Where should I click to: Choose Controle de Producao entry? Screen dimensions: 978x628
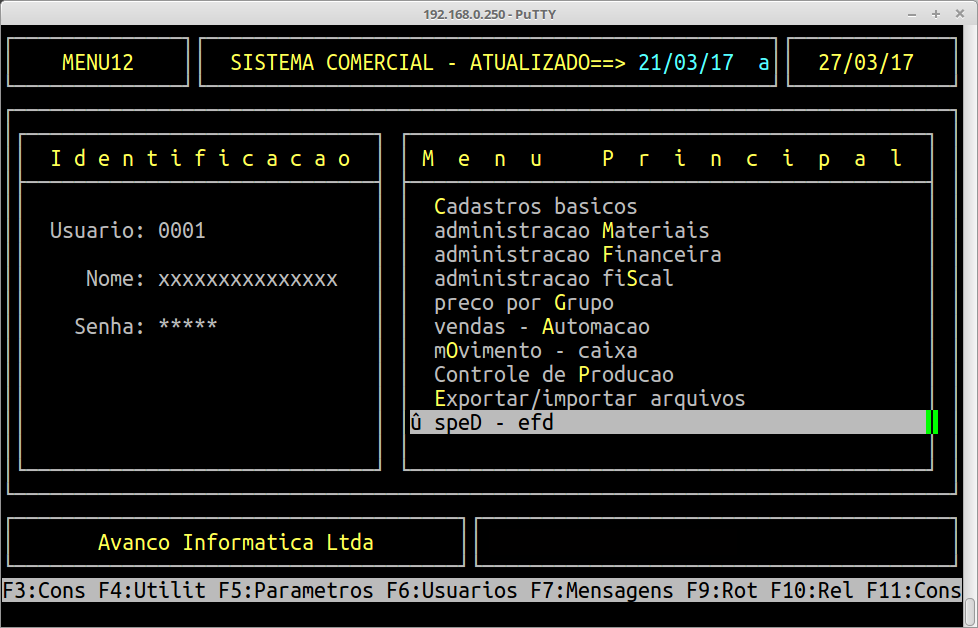(x=553, y=375)
